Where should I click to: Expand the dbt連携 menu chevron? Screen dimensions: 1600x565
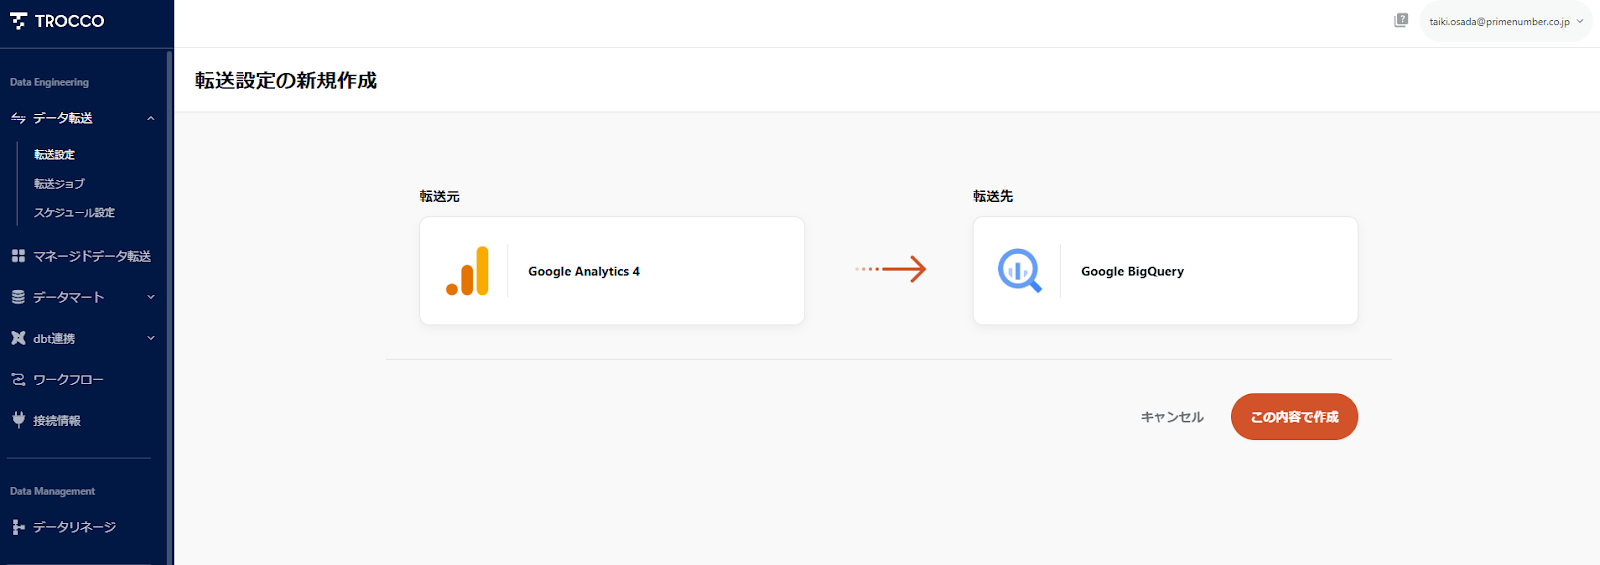[x=151, y=338]
